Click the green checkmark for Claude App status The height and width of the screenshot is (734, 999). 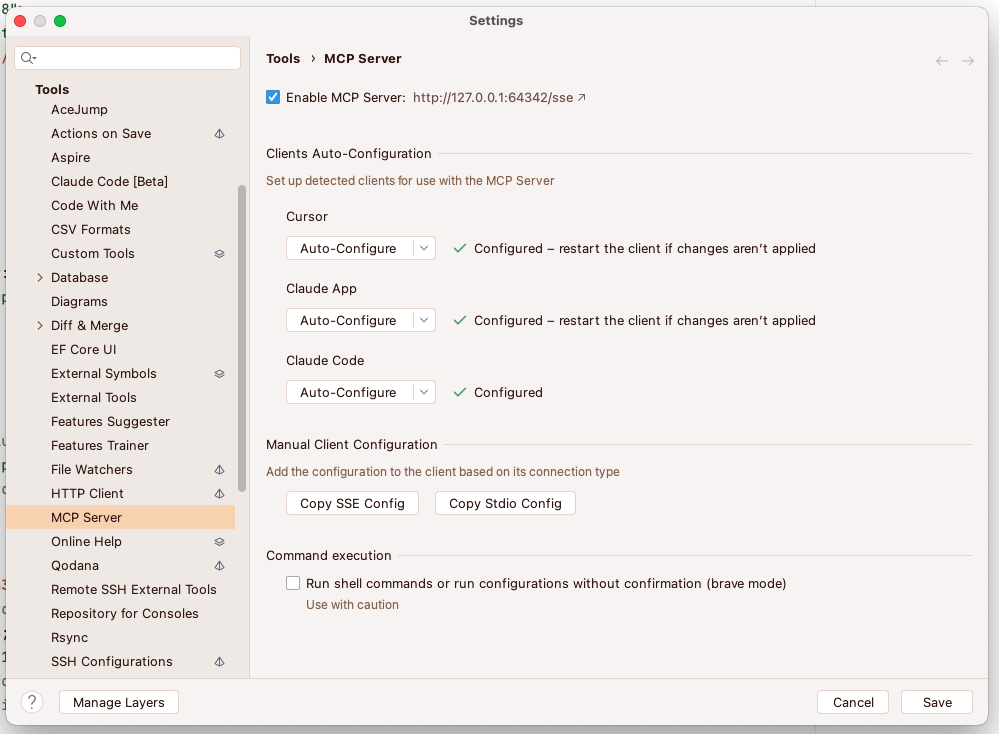coord(459,320)
